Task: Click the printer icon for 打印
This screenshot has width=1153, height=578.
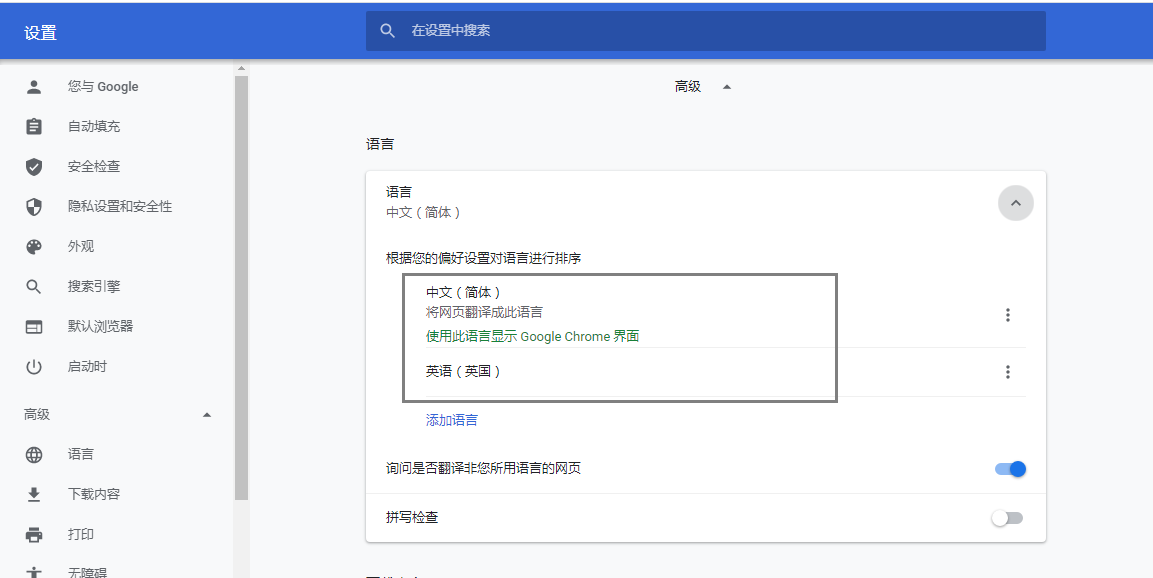Action: pyautogui.click(x=34, y=535)
